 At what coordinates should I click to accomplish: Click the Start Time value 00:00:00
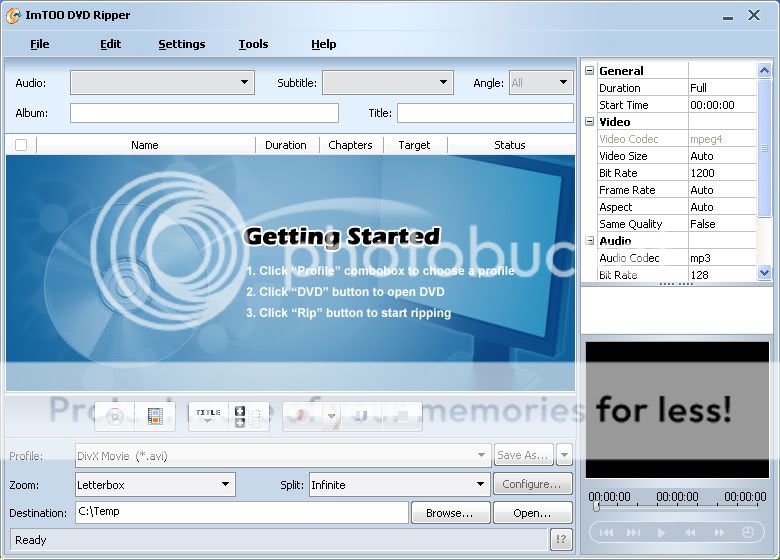(x=722, y=105)
